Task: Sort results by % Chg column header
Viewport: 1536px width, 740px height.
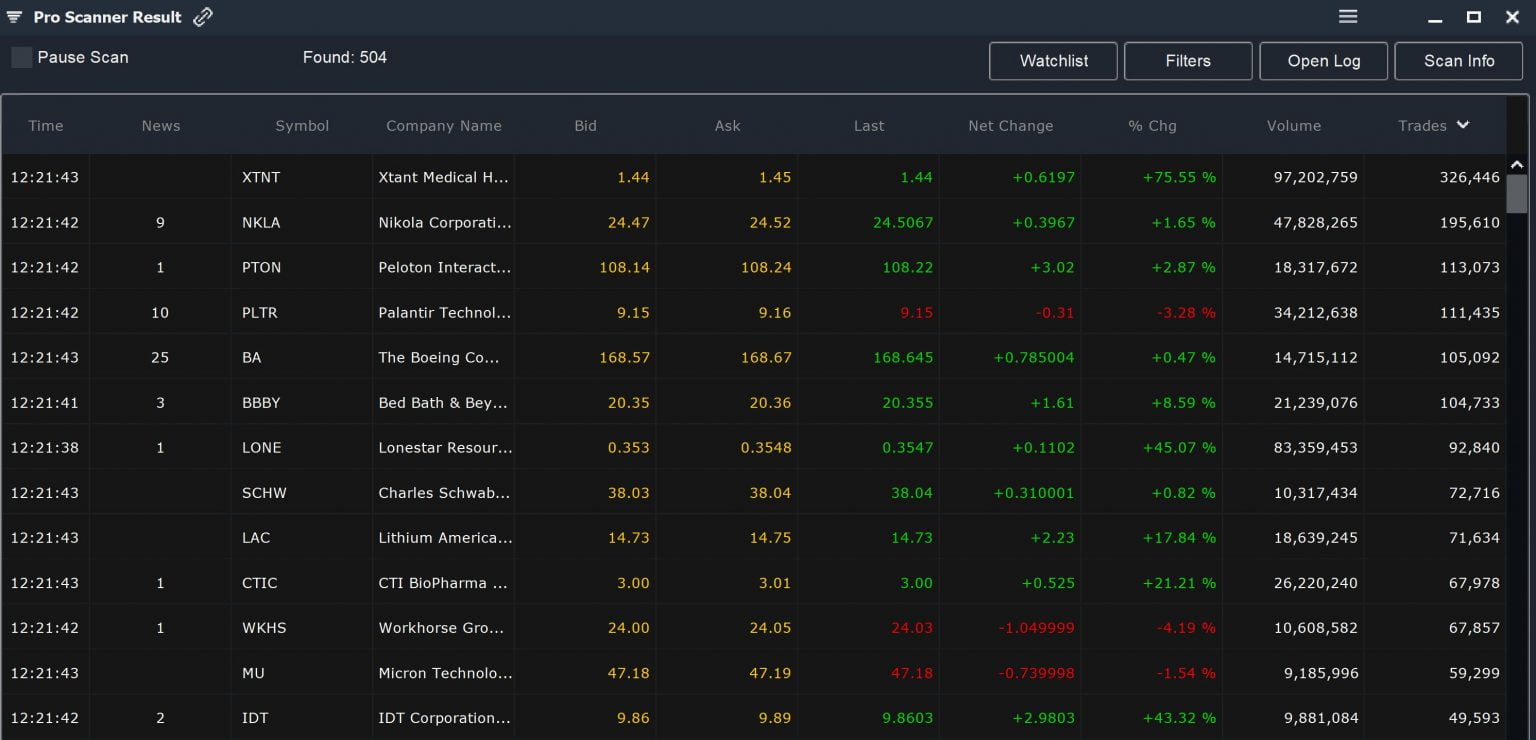Action: coord(1152,126)
